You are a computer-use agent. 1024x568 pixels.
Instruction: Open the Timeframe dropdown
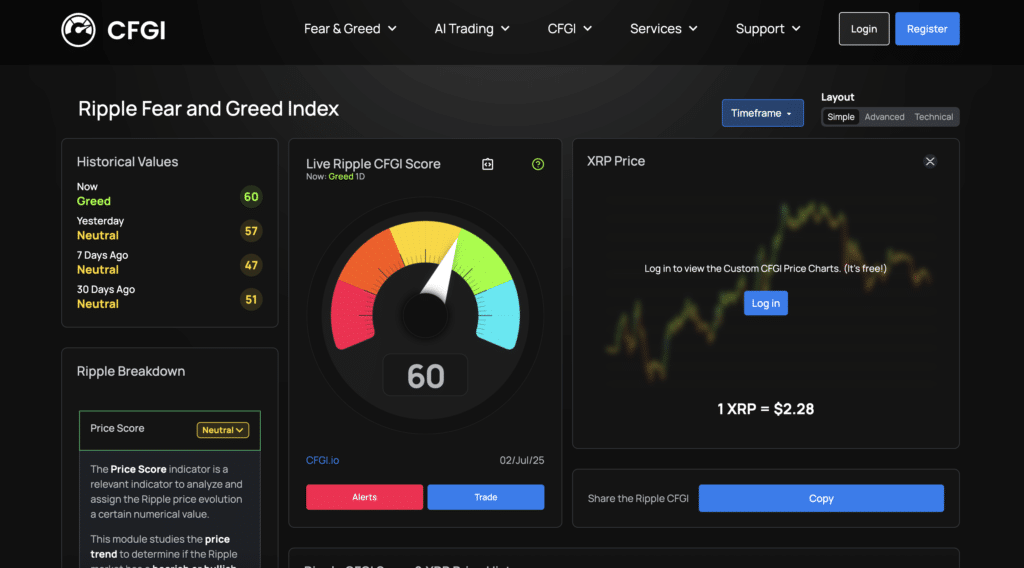click(762, 113)
